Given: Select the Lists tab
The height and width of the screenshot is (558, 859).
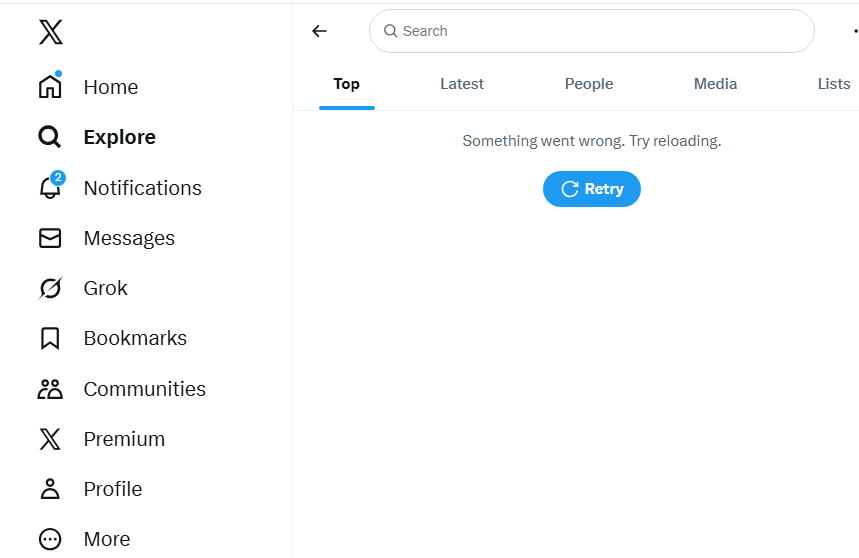Looking at the screenshot, I should pos(833,84).
